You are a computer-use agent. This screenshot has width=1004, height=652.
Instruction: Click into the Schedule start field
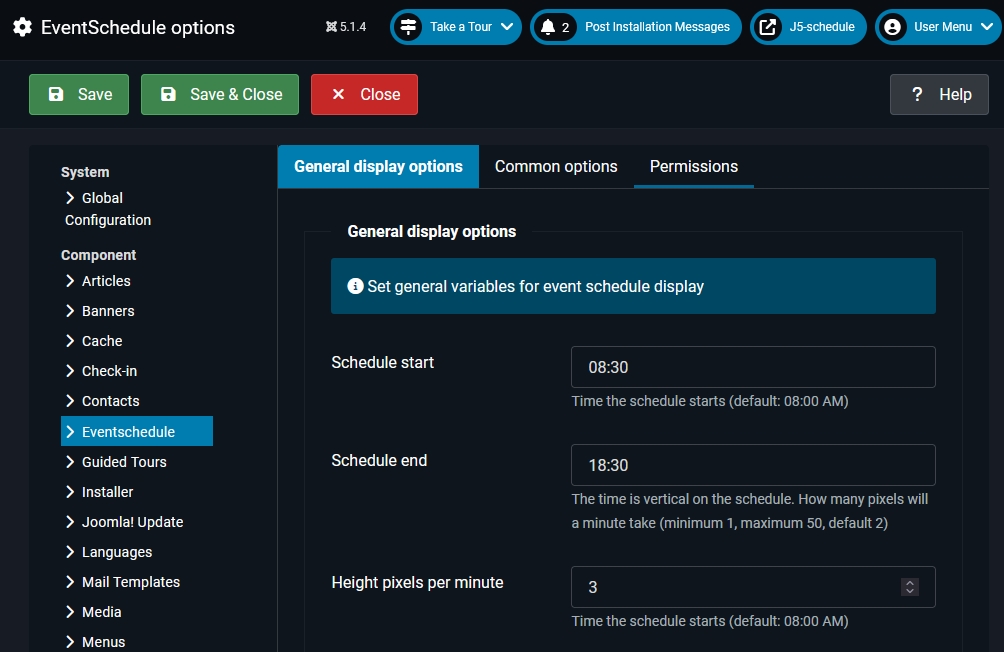[x=752, y=367]
